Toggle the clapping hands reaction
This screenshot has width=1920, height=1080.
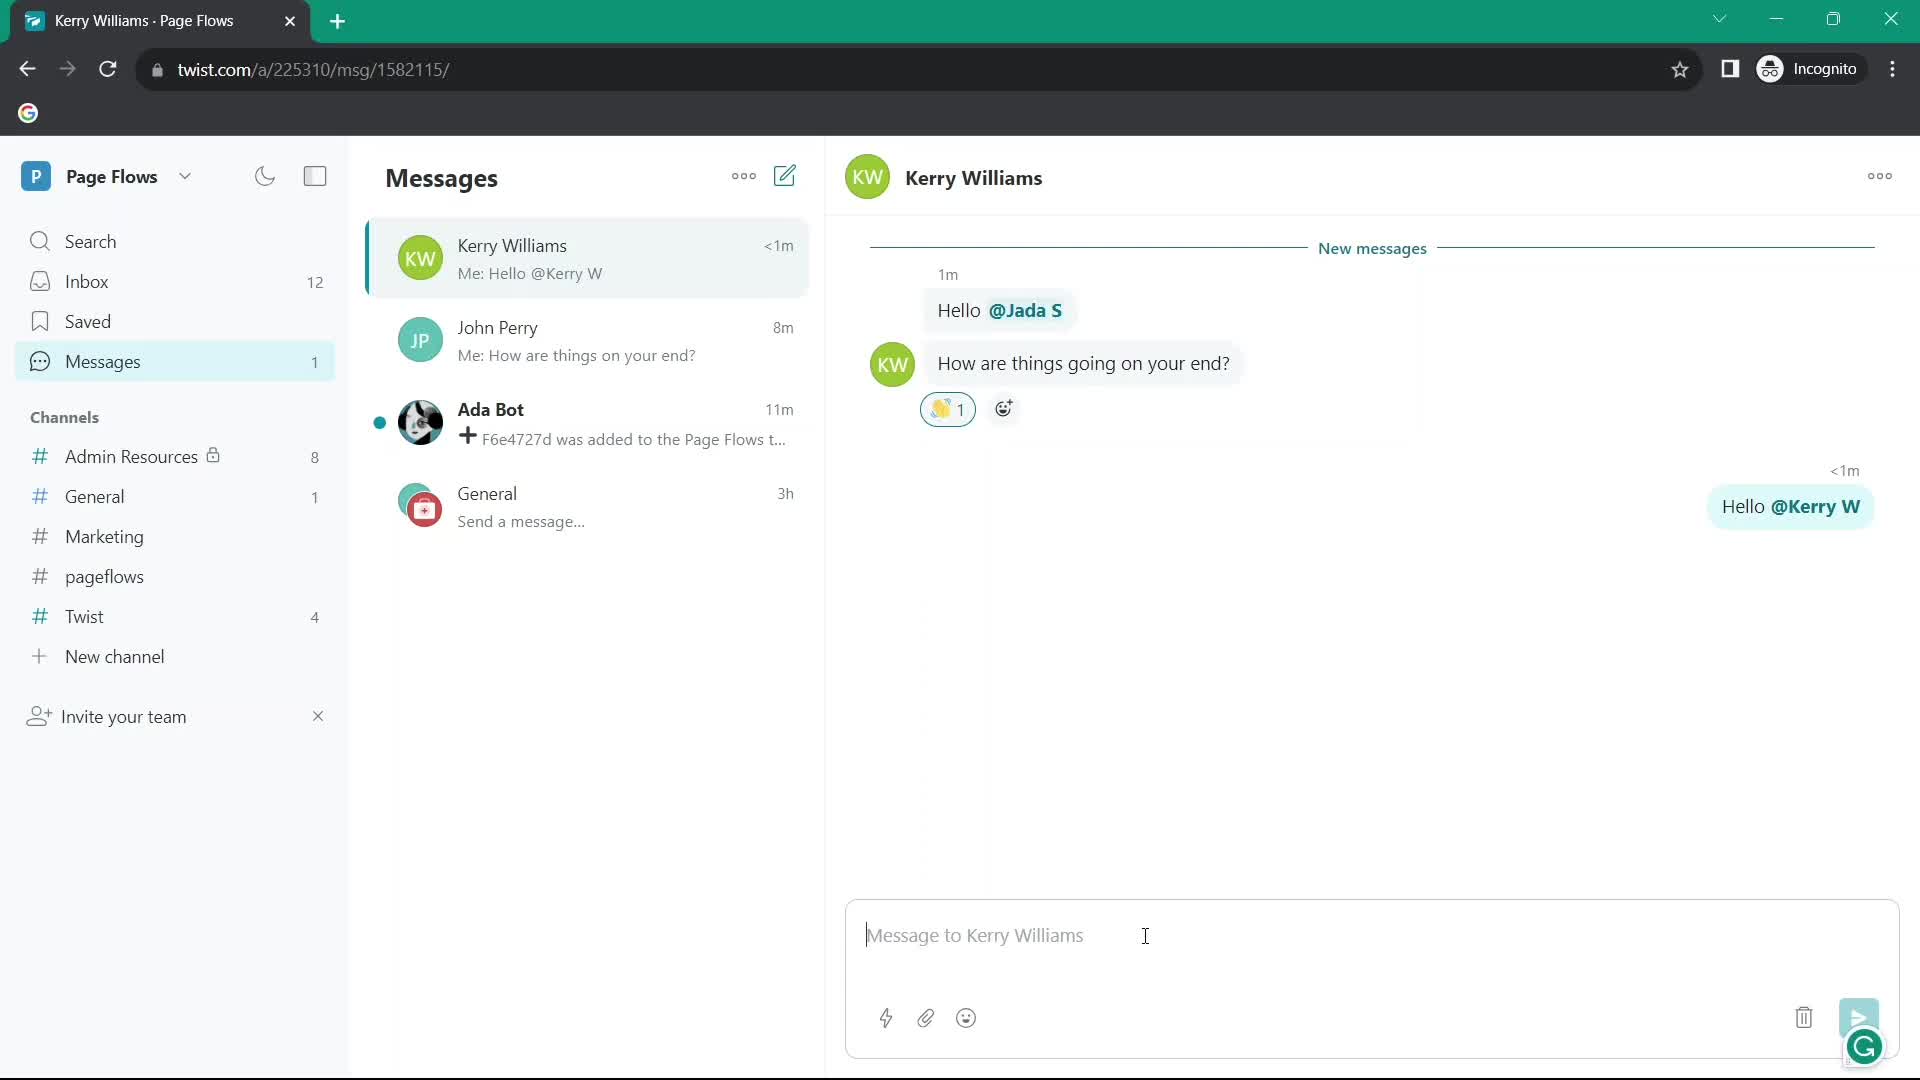(x=947, y=409)
